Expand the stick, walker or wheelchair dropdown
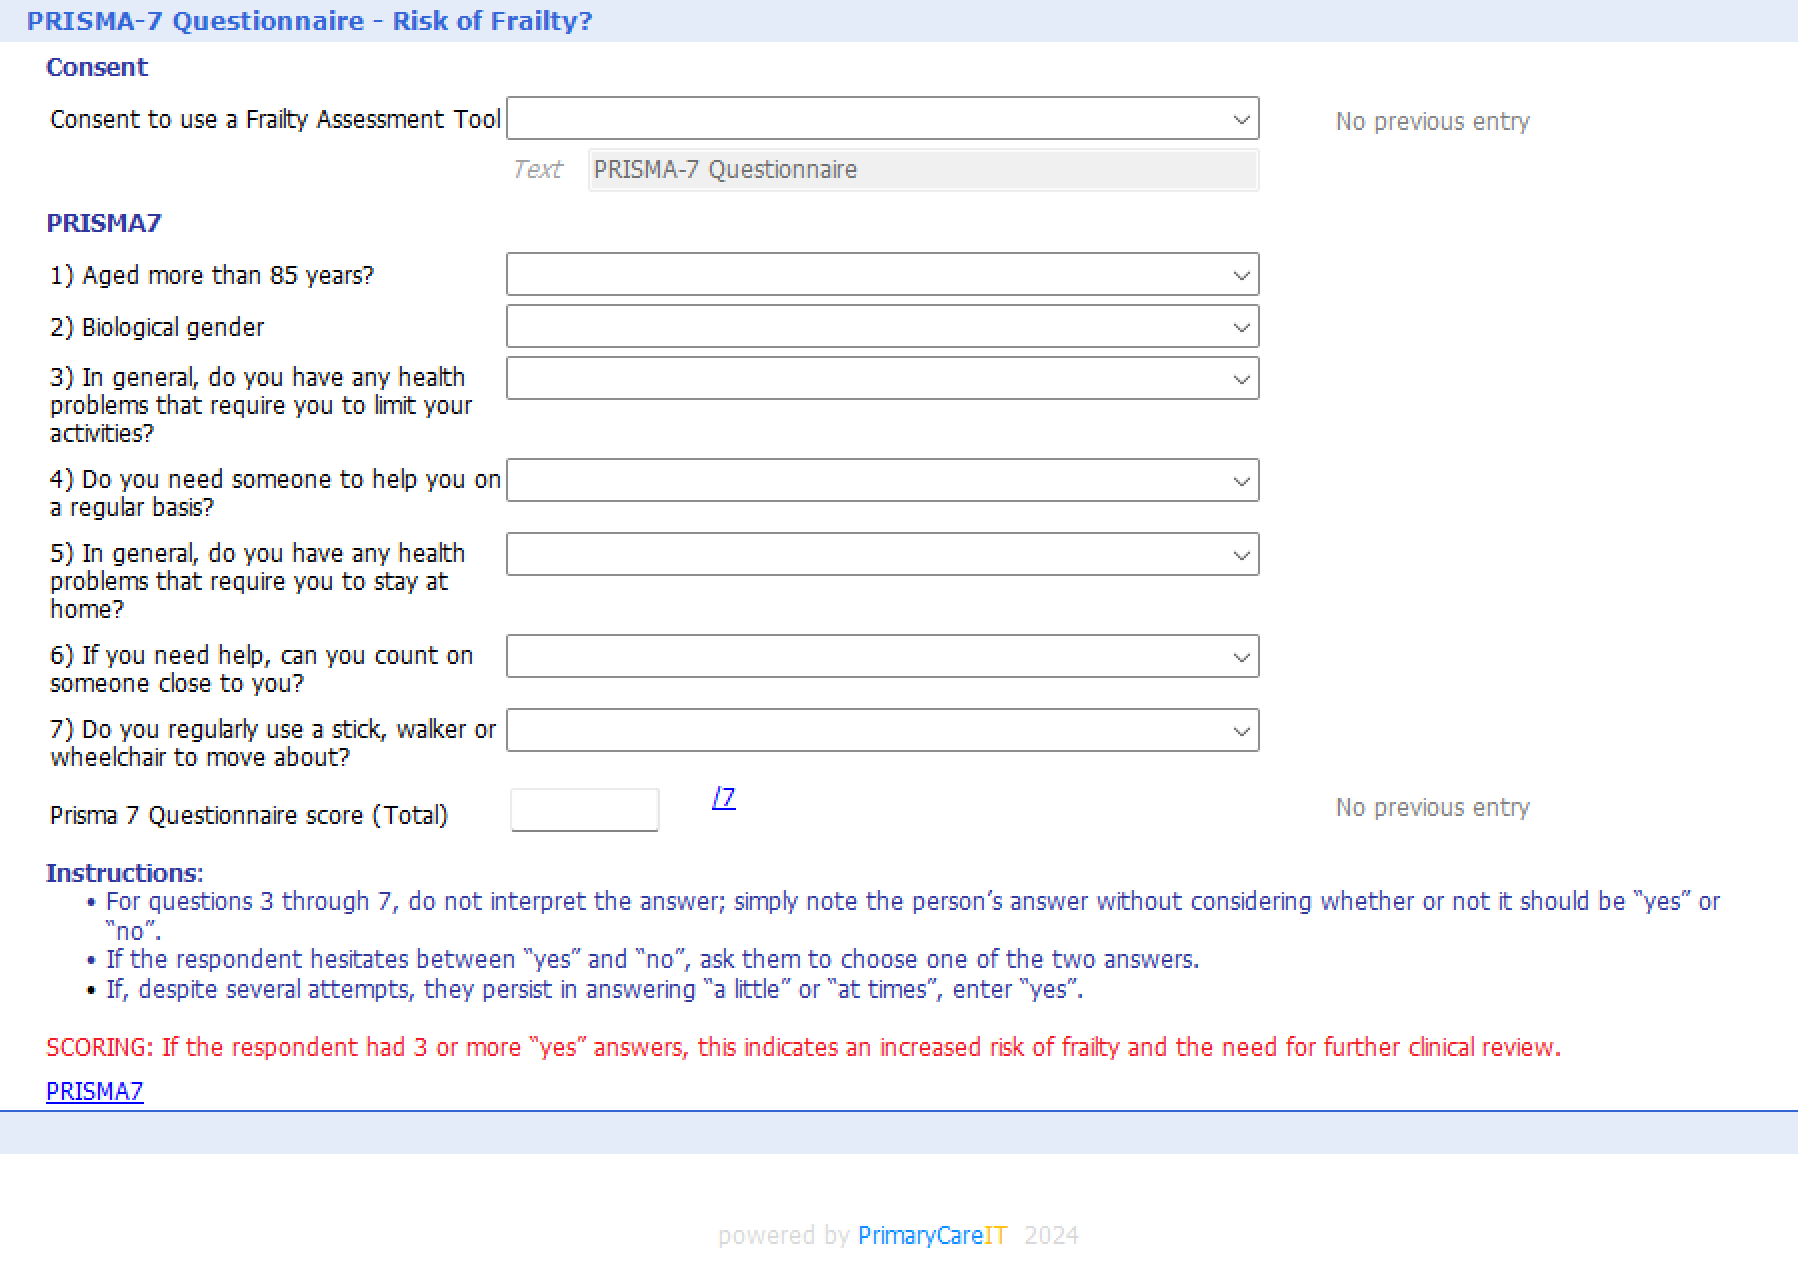1798x1266 pixels. click(882, 731)
